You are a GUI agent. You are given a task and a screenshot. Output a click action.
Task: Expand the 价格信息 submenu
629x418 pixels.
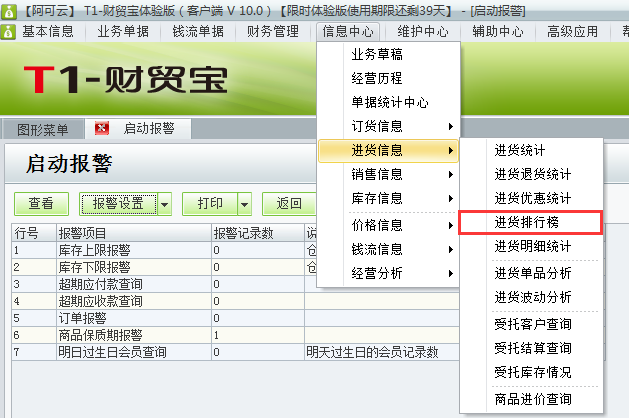(x=388, y=225)
